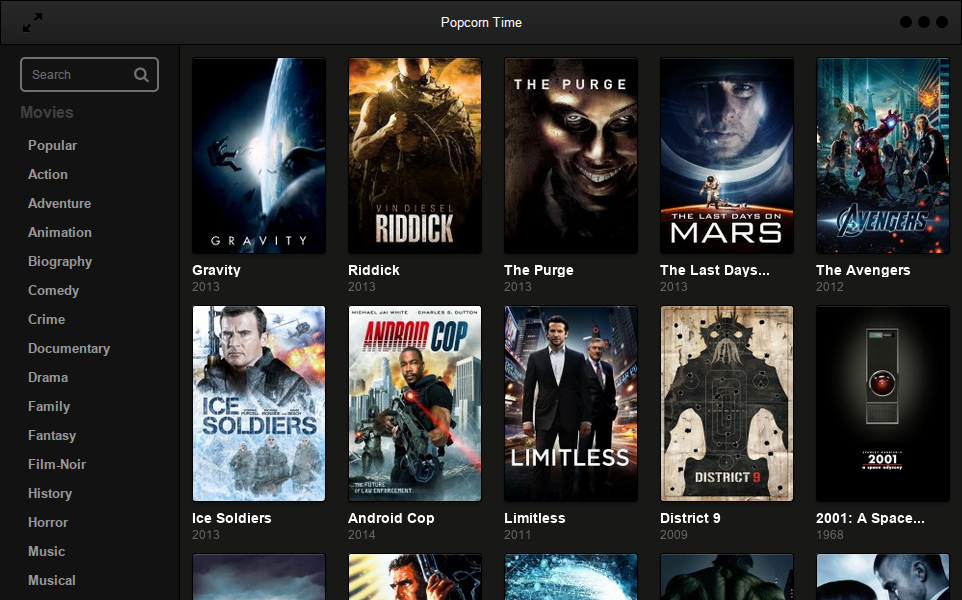Switch to the Action genre
The height and width of the screenshot is (600, 962).
click(x=47, y=174)
